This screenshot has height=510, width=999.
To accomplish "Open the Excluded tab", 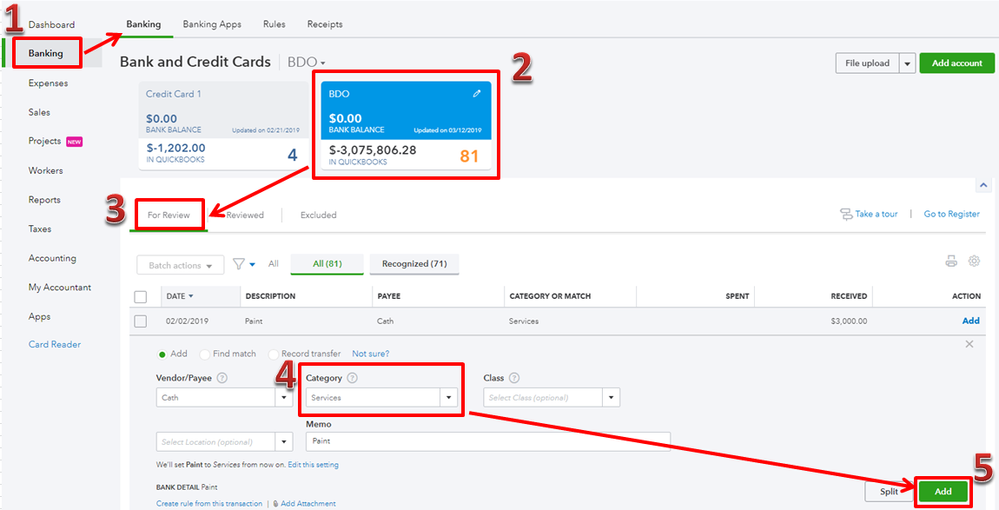I will point(319,215).
